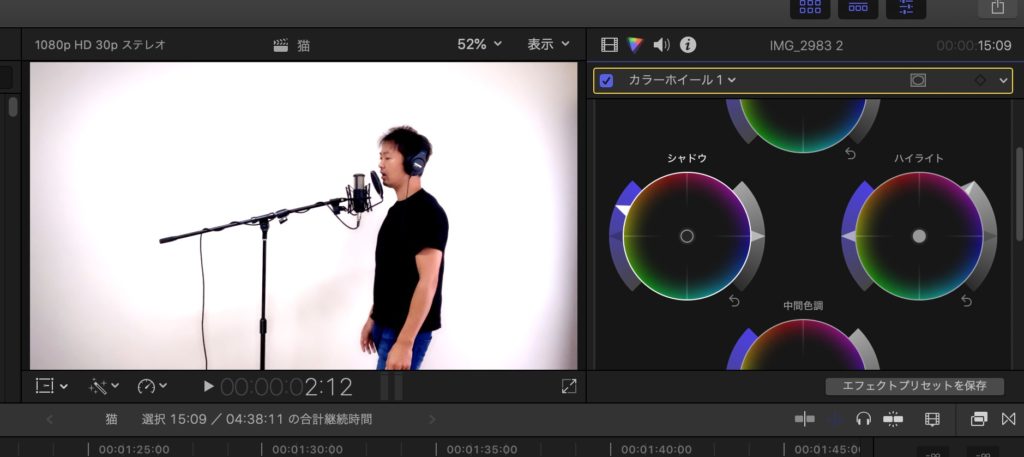
Task: Click the 00:01:35:00 timeline ruler mark
Action: click(x=482, y=449)
